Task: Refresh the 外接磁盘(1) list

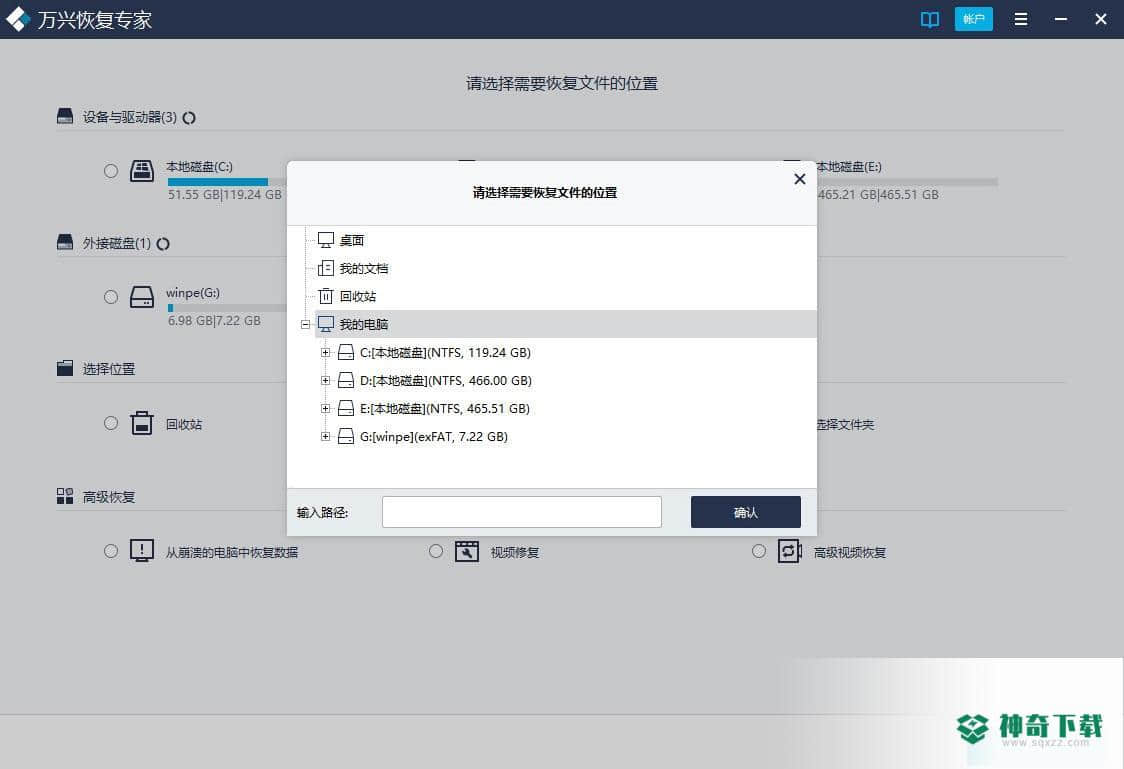Action: (163, 244)
